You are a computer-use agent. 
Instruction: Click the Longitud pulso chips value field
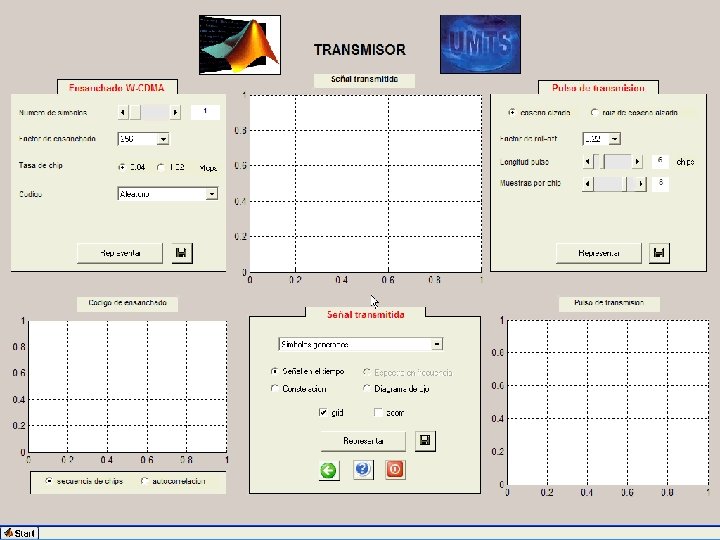pyautogui.click(x=660, y=161)
